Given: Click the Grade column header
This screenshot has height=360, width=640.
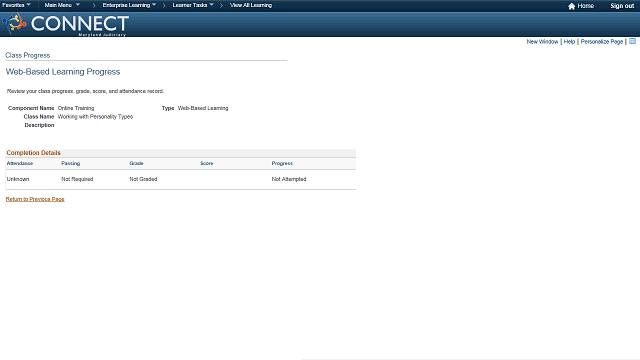Looking at the screenshot, I should pos(136,163).
